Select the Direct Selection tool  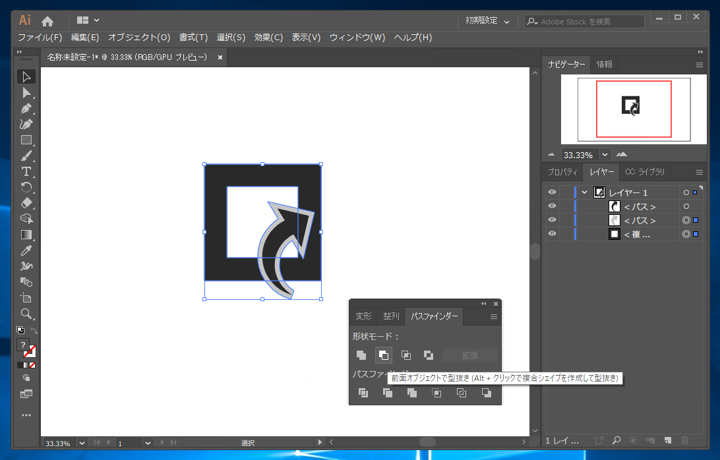point(26,93)
